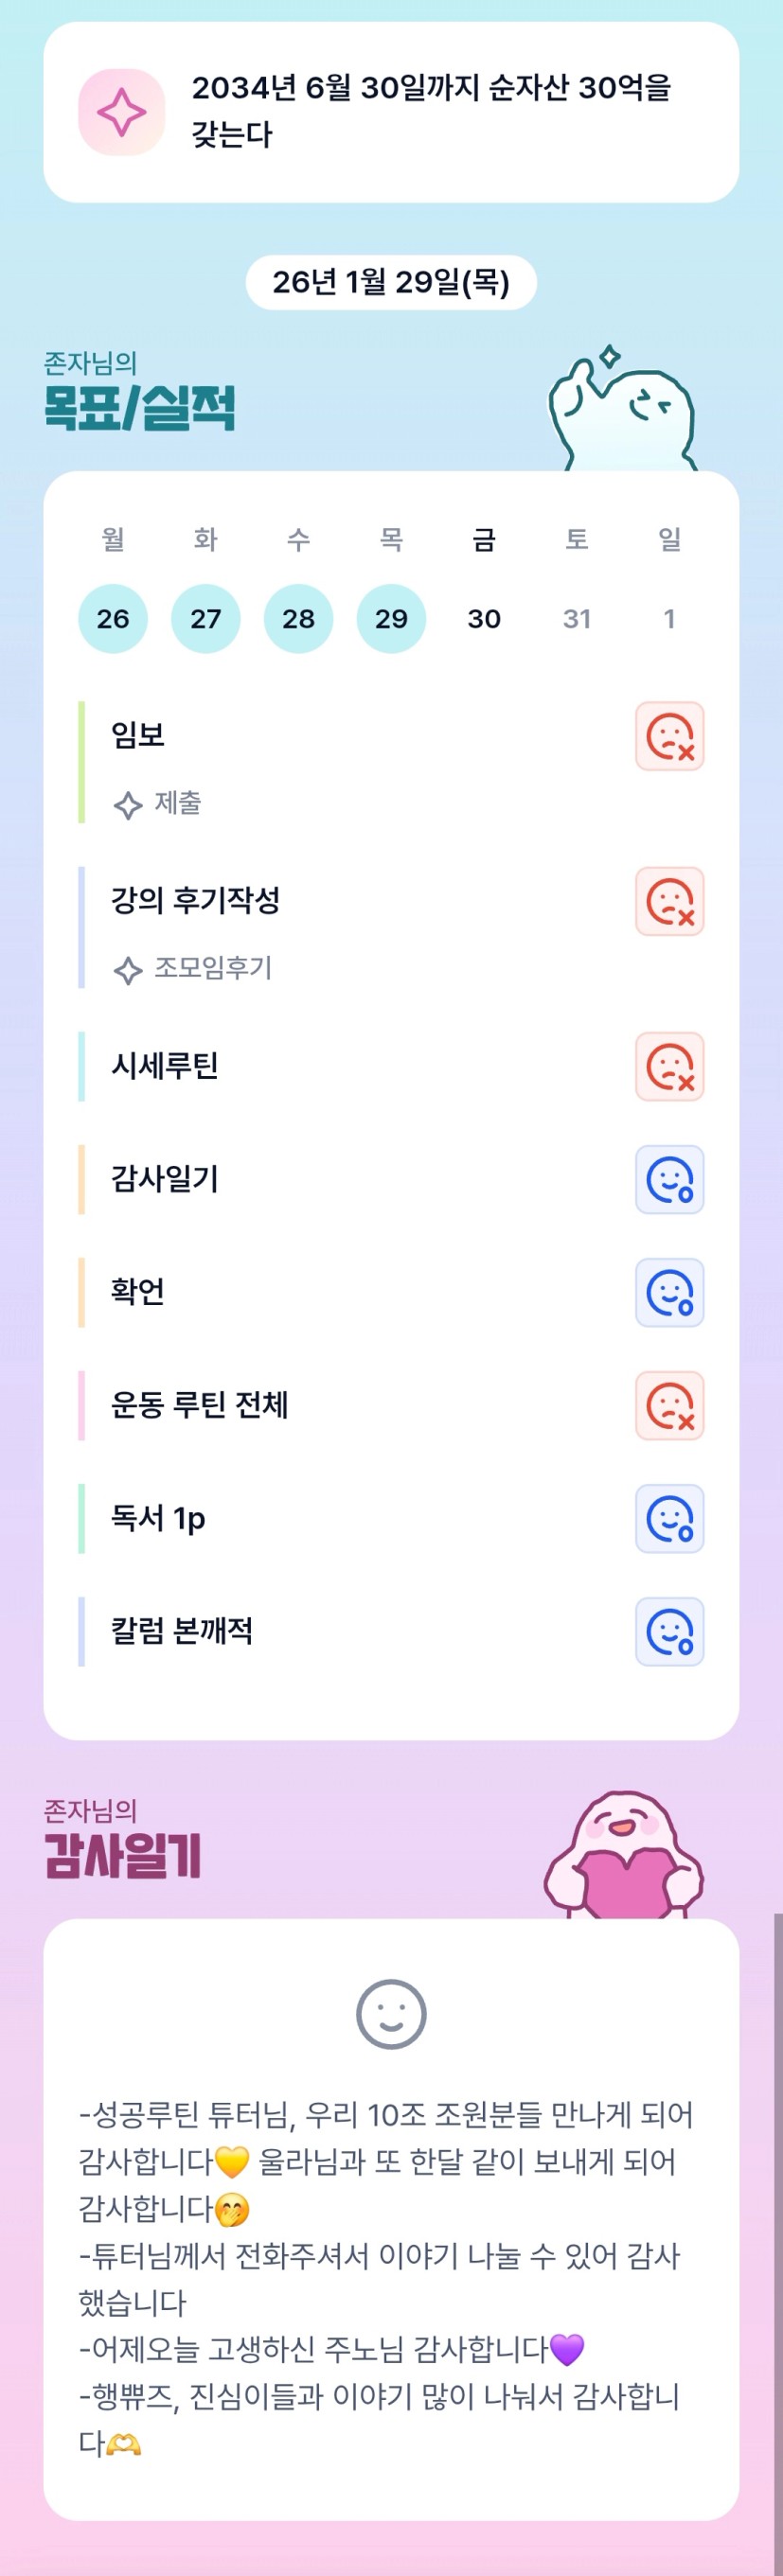Toggle the 독서 1p status face
783x2576 pixels.
[669, 1519]
